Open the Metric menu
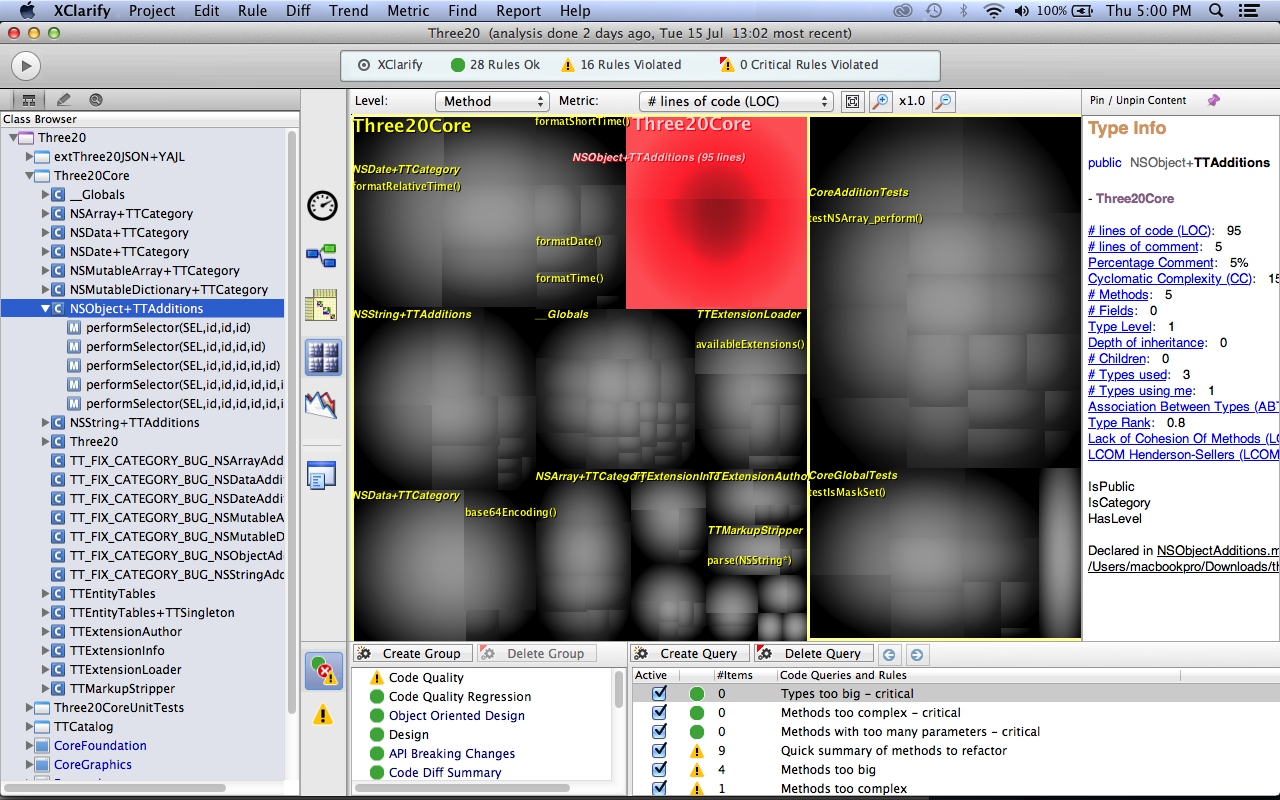1280x800 pixels. (x=408, y=11)
